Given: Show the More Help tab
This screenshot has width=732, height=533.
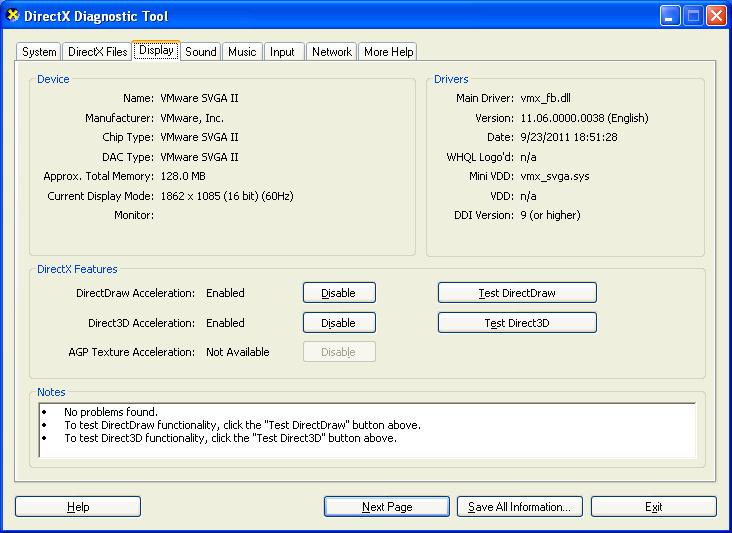Looking at the screenshot, I should coord(388,52).
